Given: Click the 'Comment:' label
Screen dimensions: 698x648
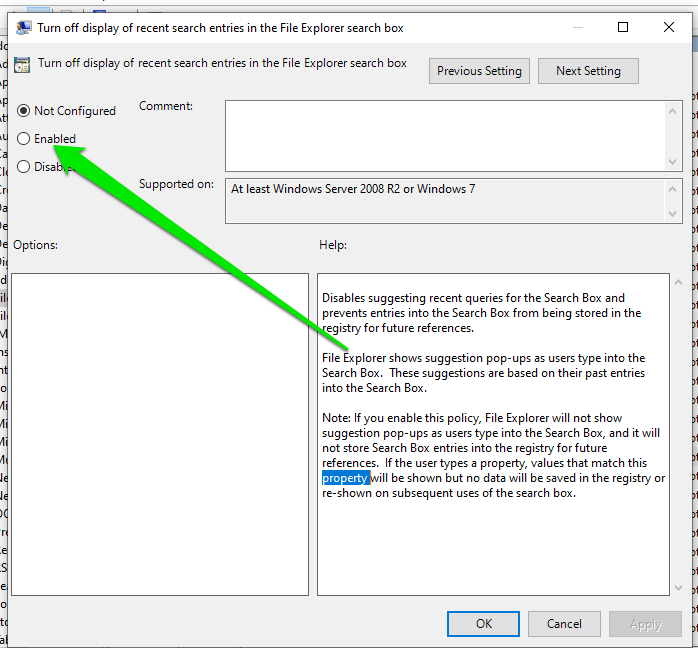Looking at the screenshot, I should click(166, 106).
